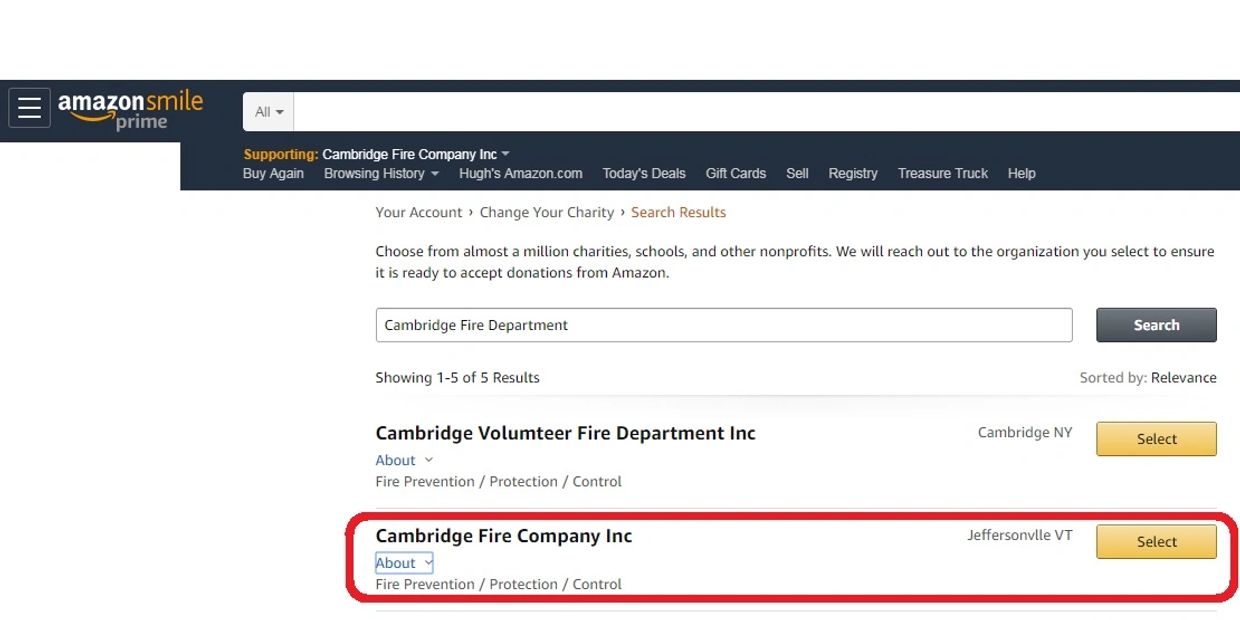The image size is (1240, 620).
Task: Click Showing 1-5 of 5 Results text
Action: tap(457, 378)
